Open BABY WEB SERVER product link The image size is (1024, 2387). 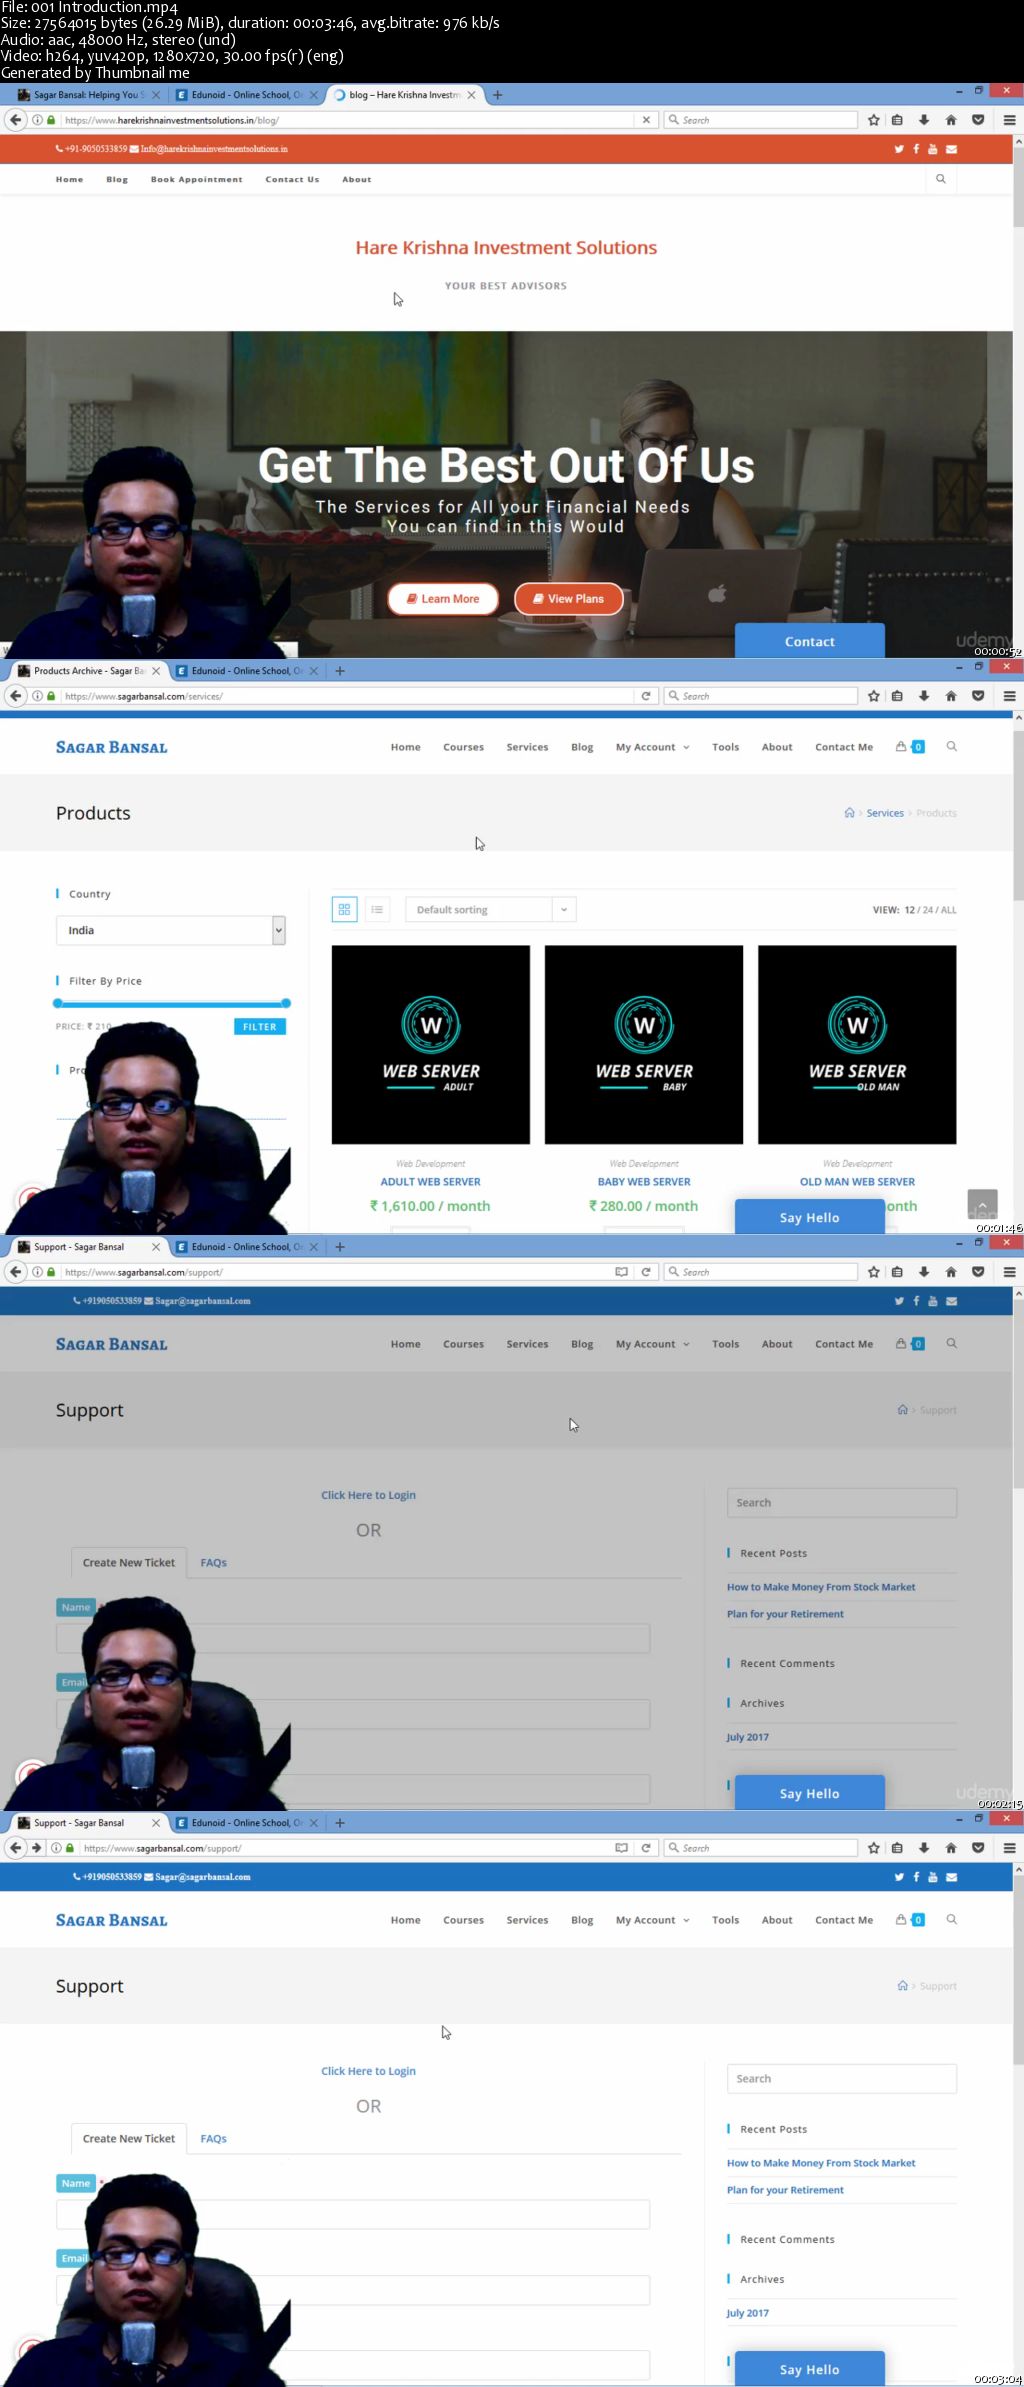(x=644, y=1182)
